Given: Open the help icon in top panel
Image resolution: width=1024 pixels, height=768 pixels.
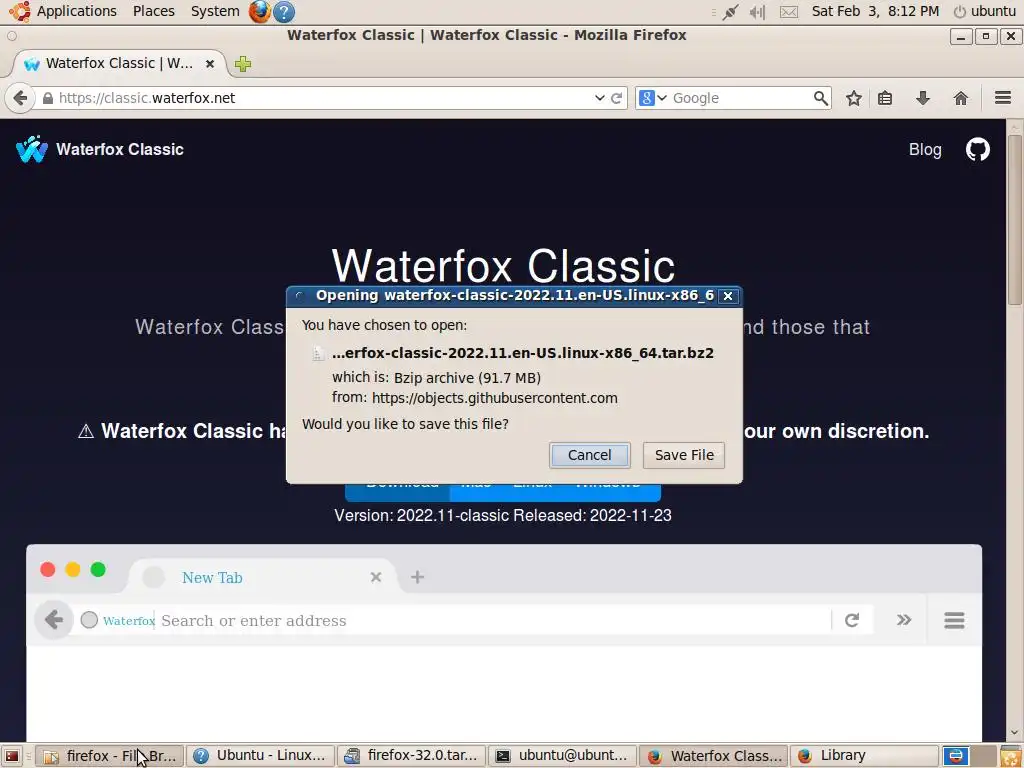Looking at the screenshot, I should (283, 12).
